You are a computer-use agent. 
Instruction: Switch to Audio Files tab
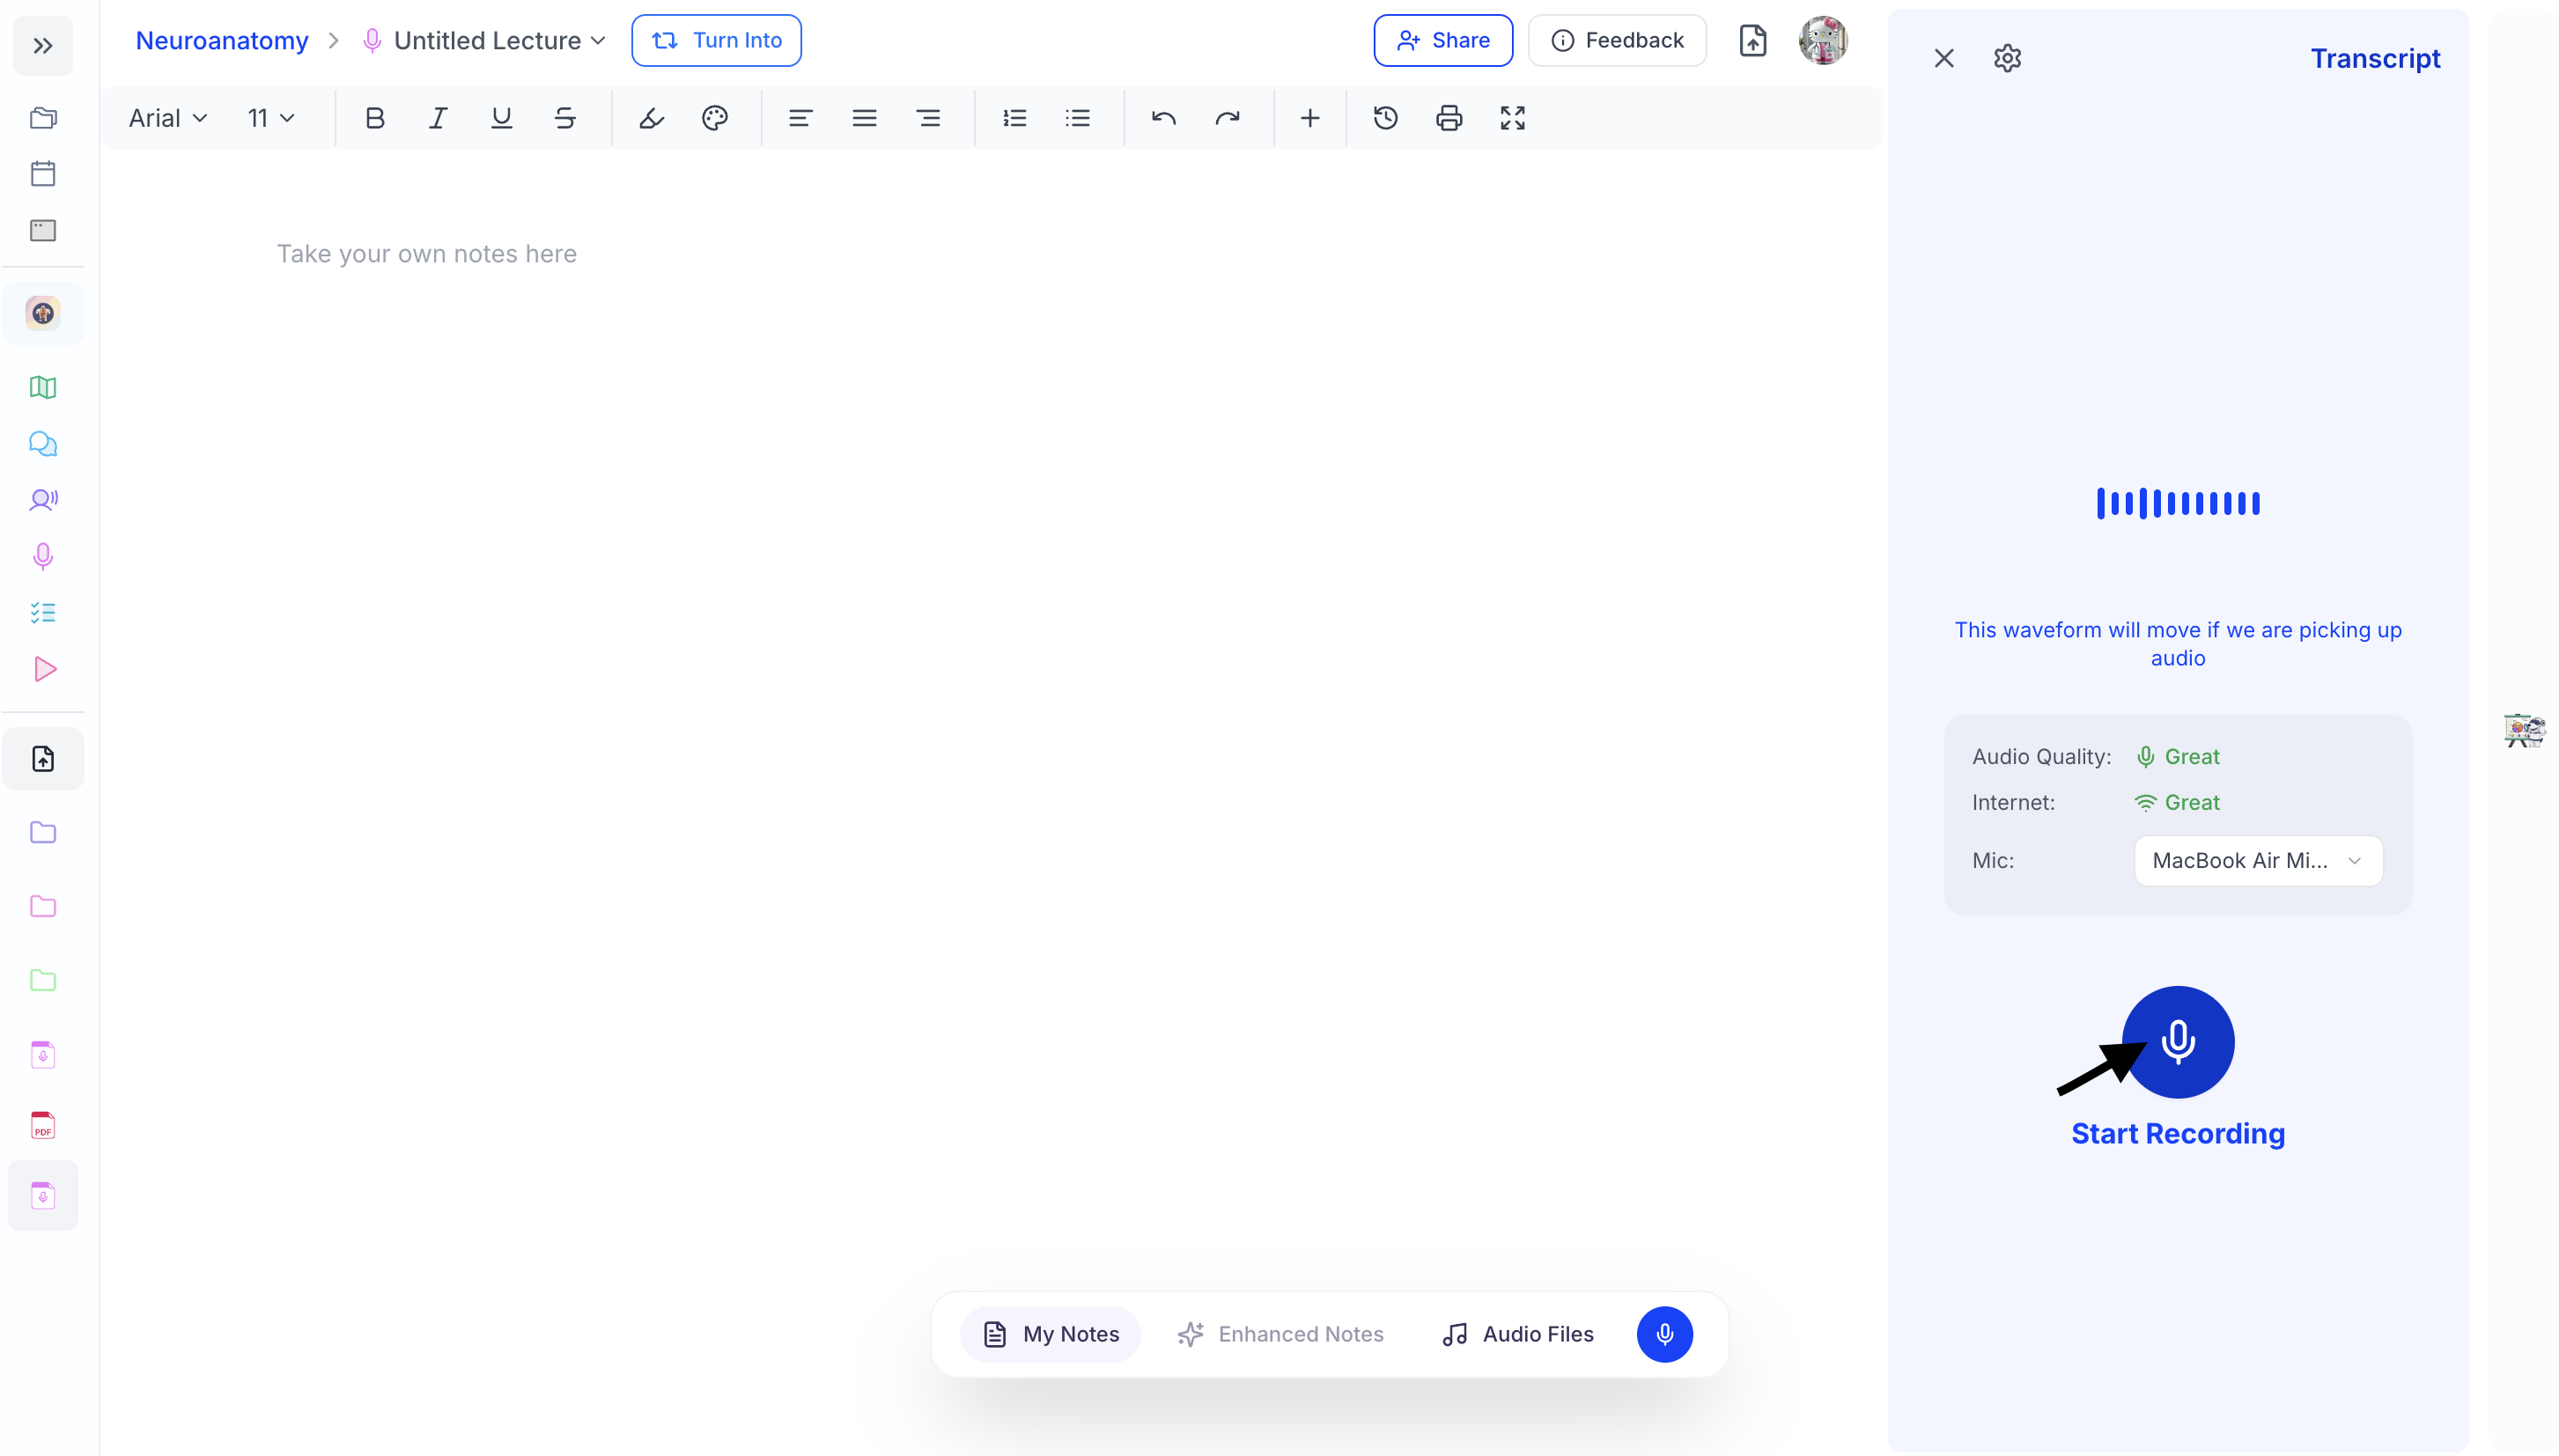coord(1517,1334)
